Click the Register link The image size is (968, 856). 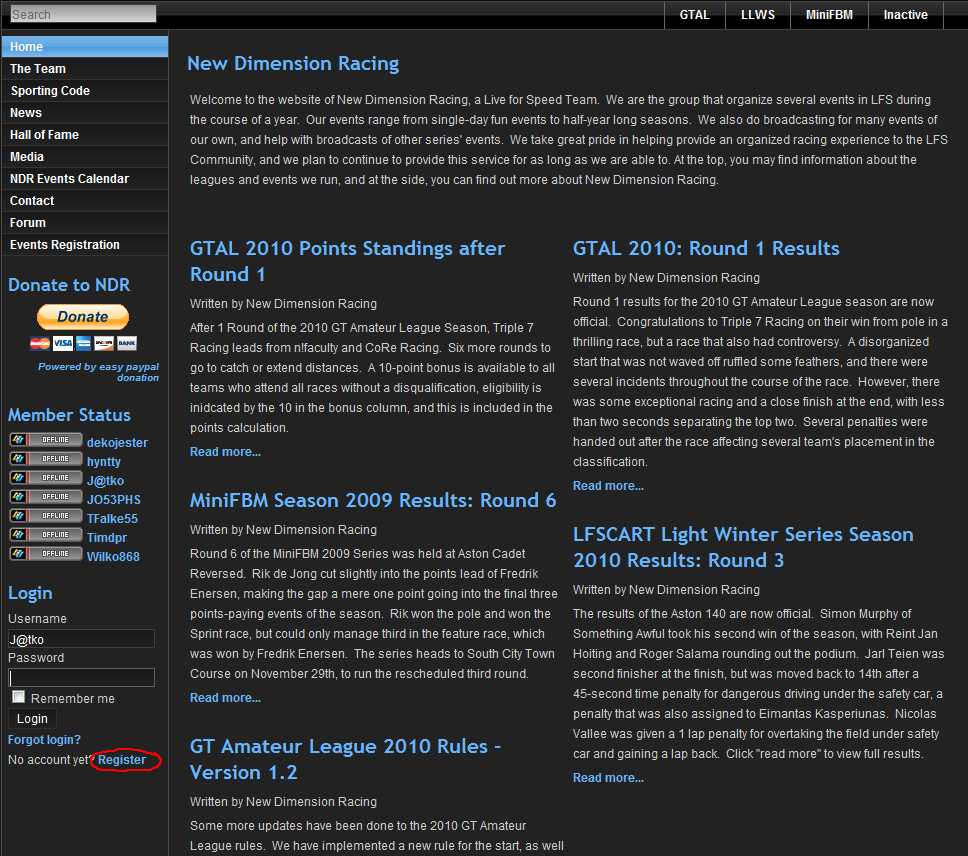[122, 760]
